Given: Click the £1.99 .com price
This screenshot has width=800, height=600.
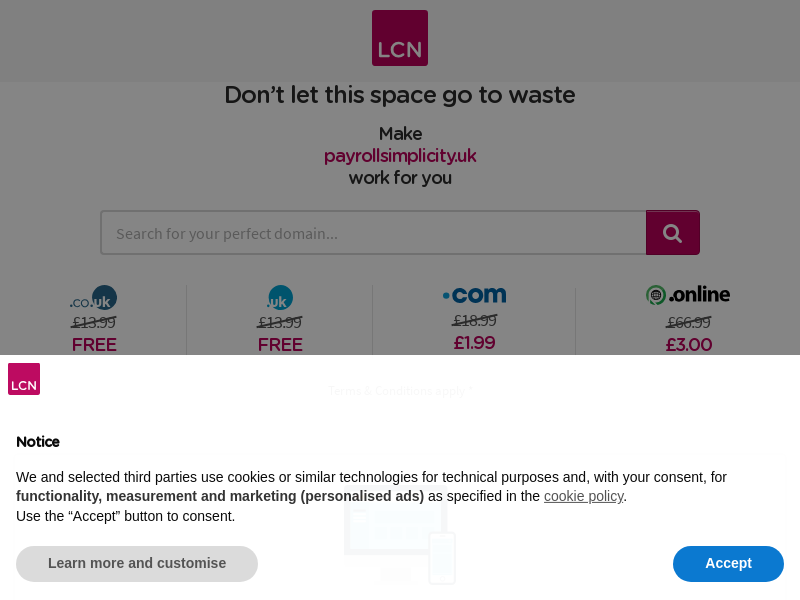Looking at the screenshot, I should click(x=474, y=343).
